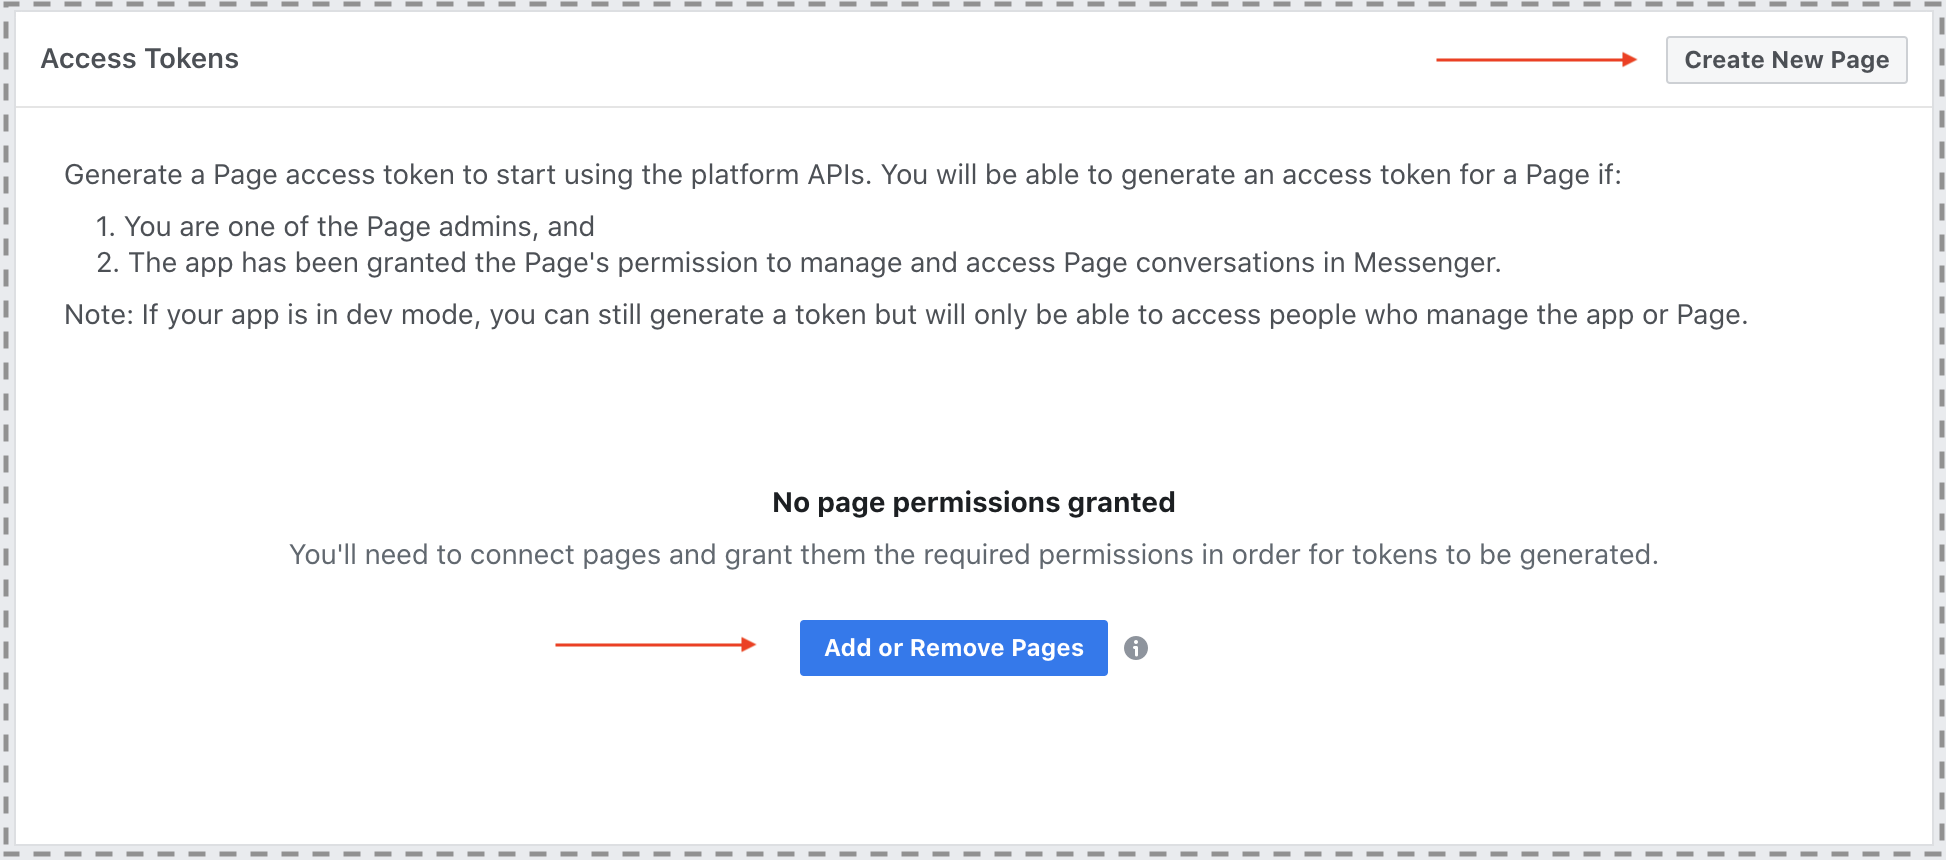Screen dimensions: 1946x860
Task: Click the note about dev mode apps
Action: pyautogui.click(x=905, y=314)
